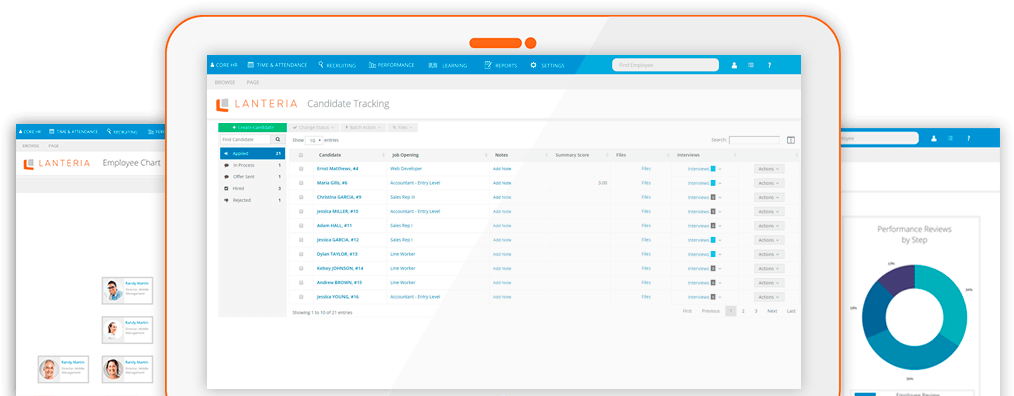Viewport: 1014px width, 396px height.
Task: Switch to Page tab in center window
Action: (253, 82)
